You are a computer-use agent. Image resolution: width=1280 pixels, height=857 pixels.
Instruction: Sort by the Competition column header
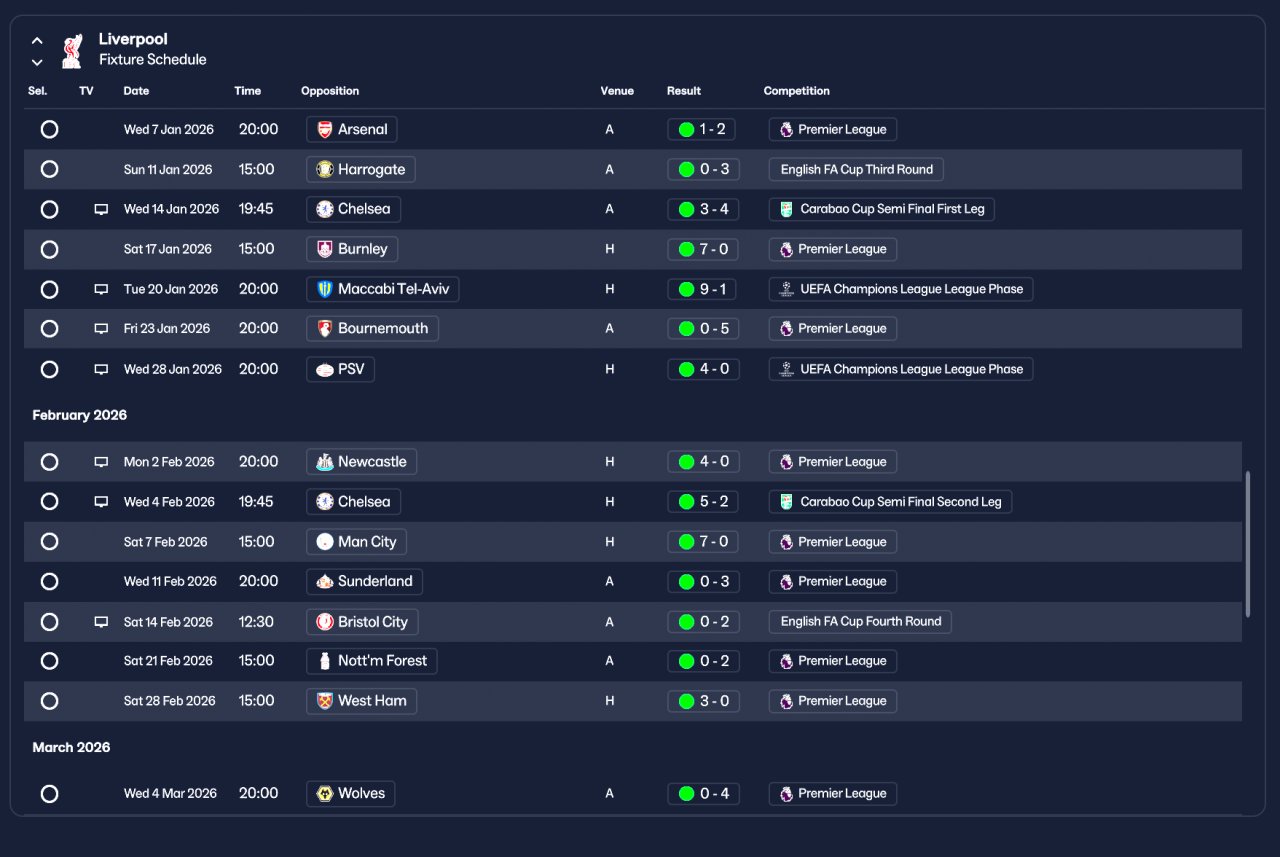pos(797,91)
